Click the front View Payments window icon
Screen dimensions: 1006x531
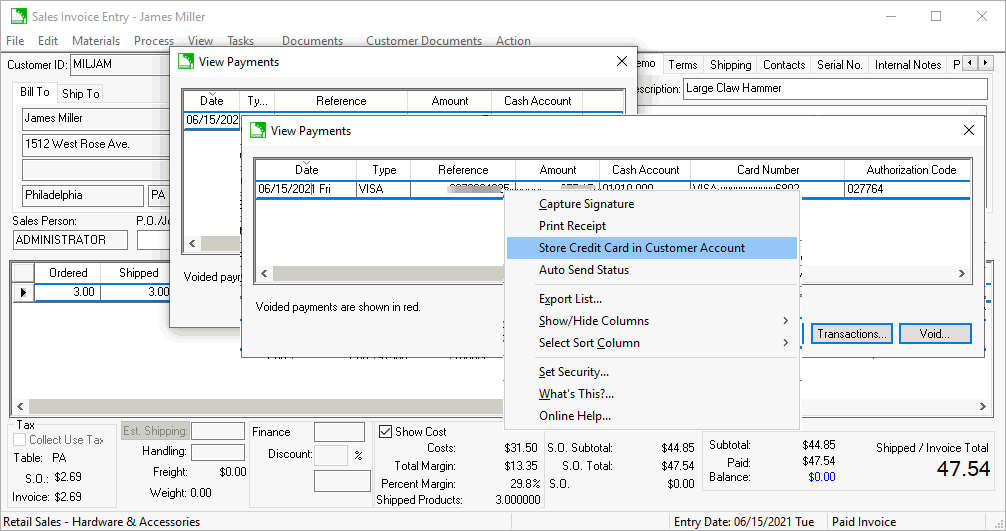(x=258, y=130)
